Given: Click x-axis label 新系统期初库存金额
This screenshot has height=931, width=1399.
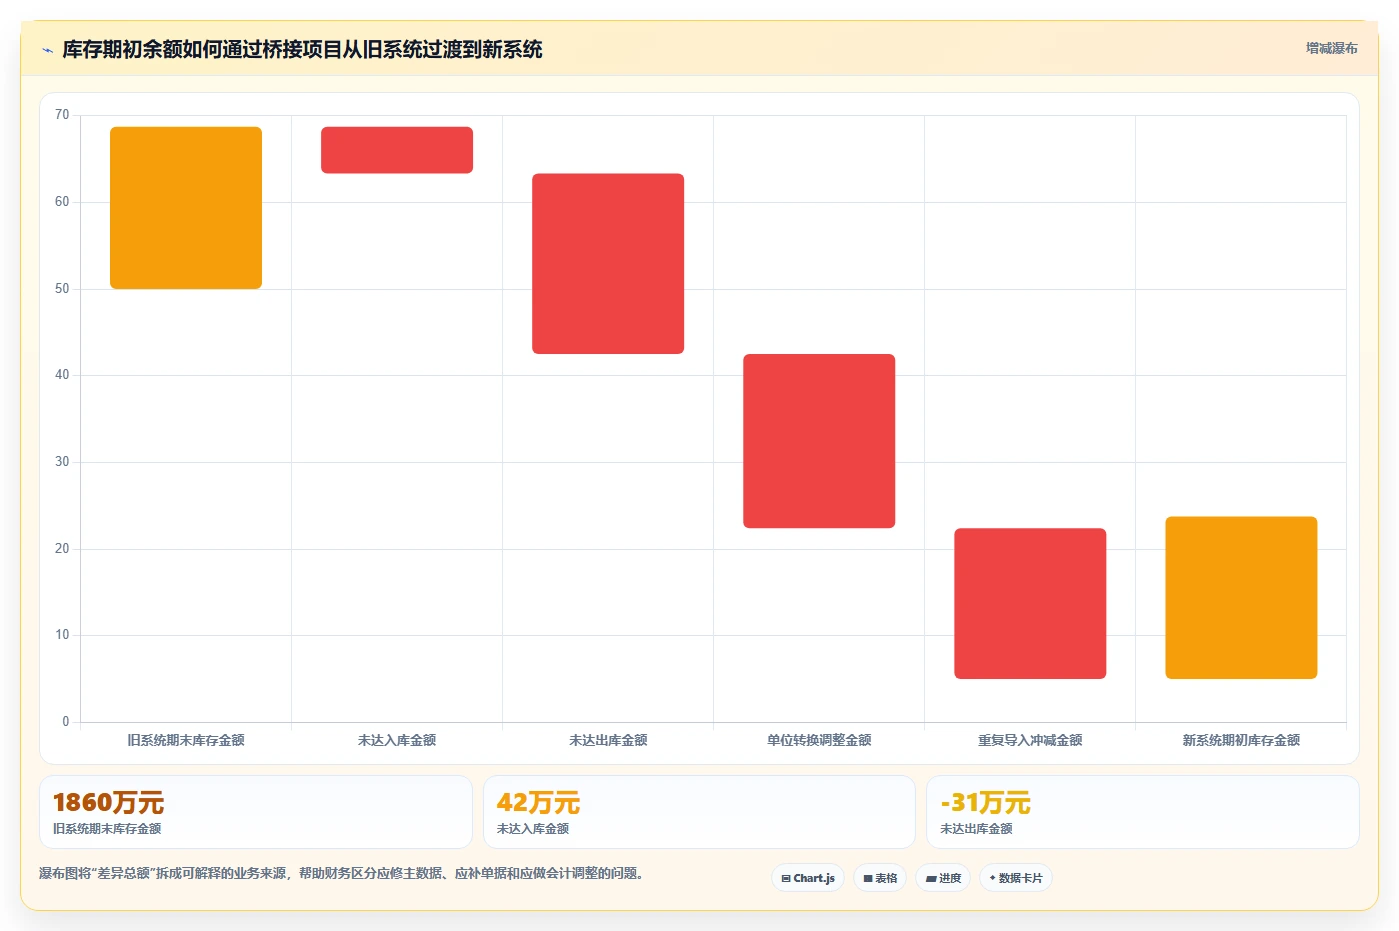Looking at the screenshot, I should coord(1241,740).
